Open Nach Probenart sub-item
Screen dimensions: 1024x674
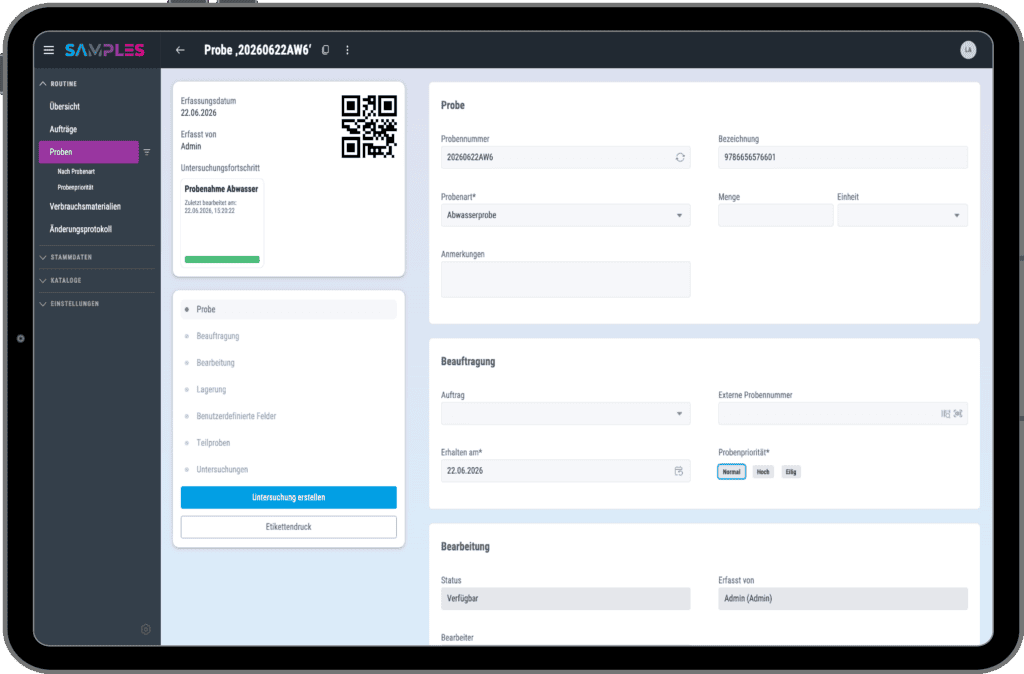click(x=76, y=172)
